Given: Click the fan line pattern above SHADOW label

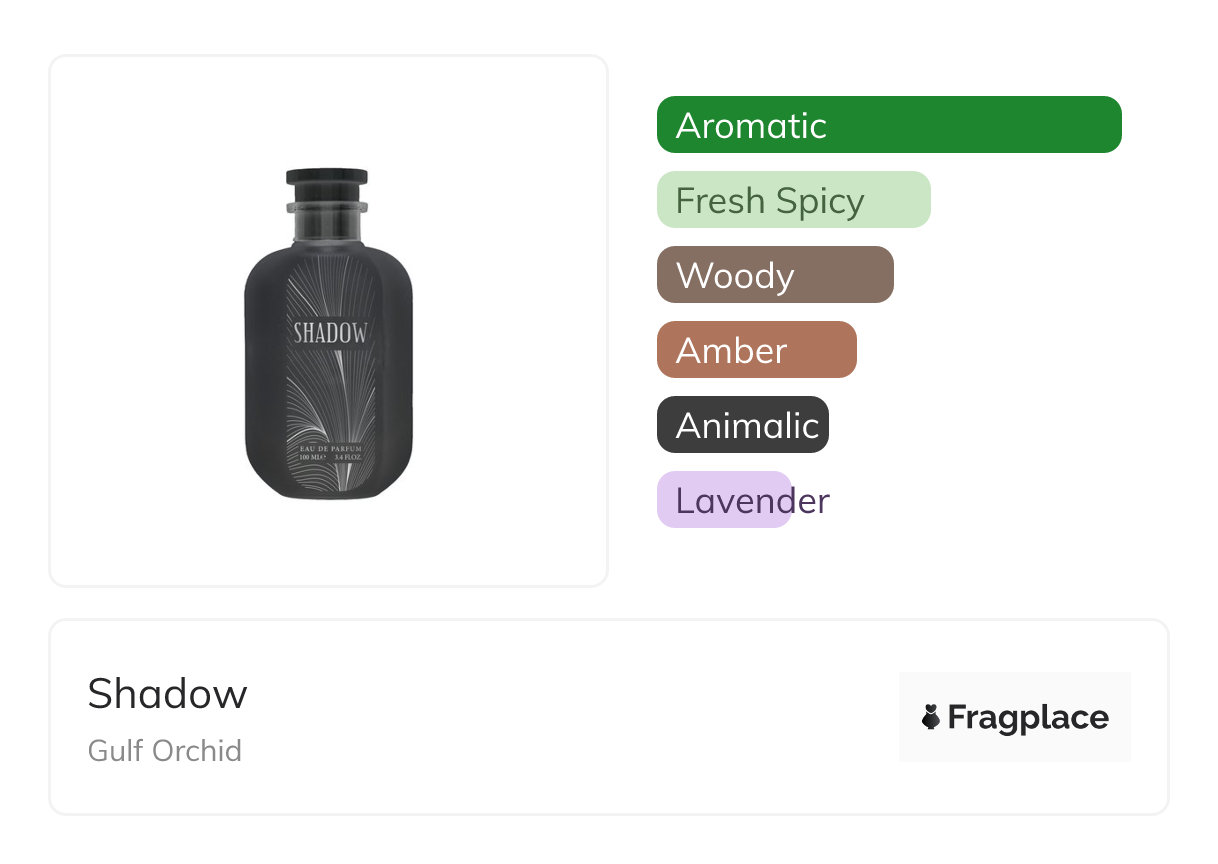Looking at the screenshot, I should point(328,290).
